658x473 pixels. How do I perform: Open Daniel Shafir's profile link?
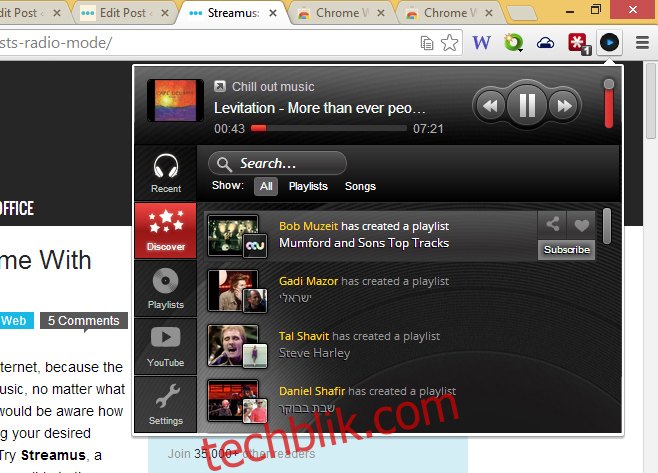312,391
